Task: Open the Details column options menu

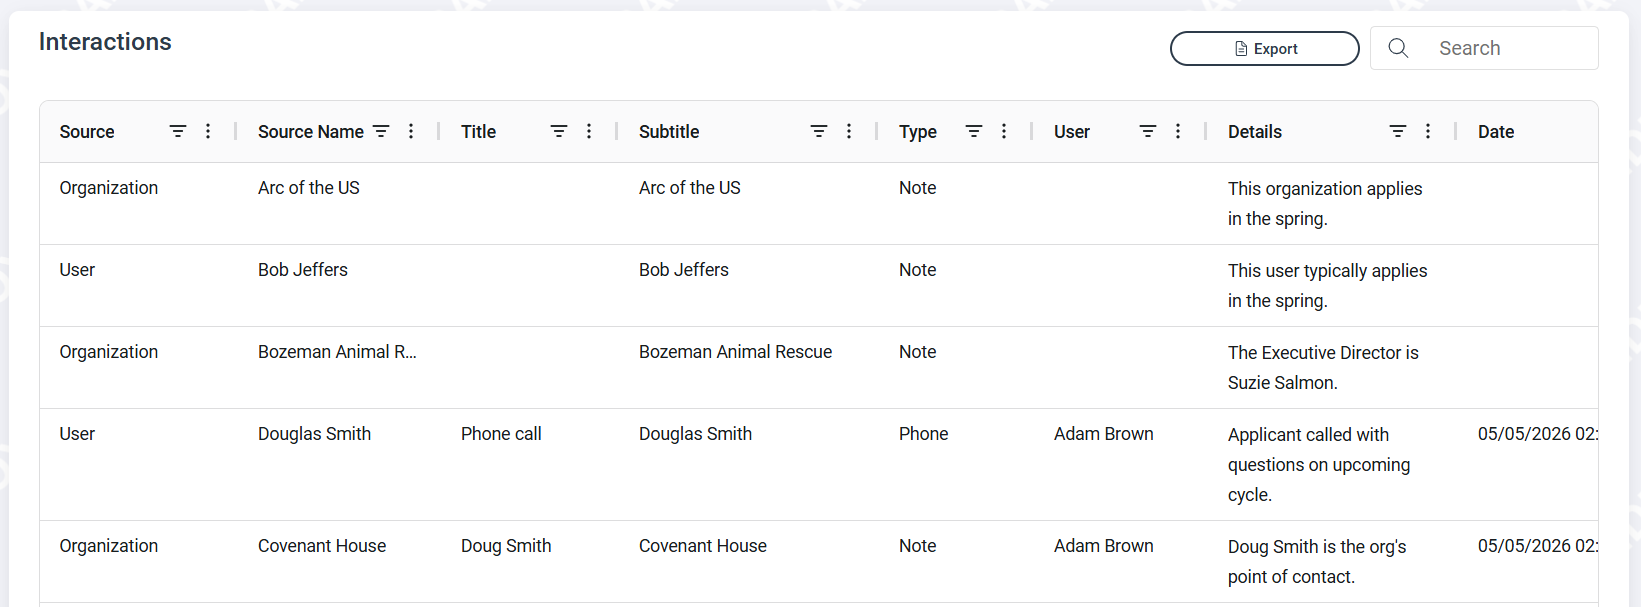Action: [x=1428, y=131]
